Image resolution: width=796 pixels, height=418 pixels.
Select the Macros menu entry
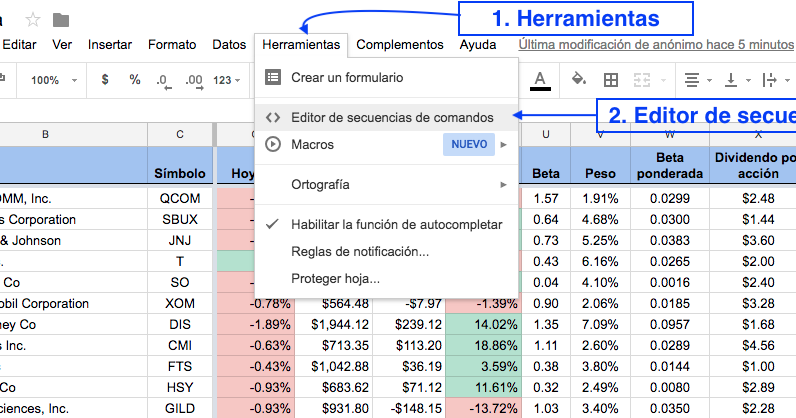point(386,144)
